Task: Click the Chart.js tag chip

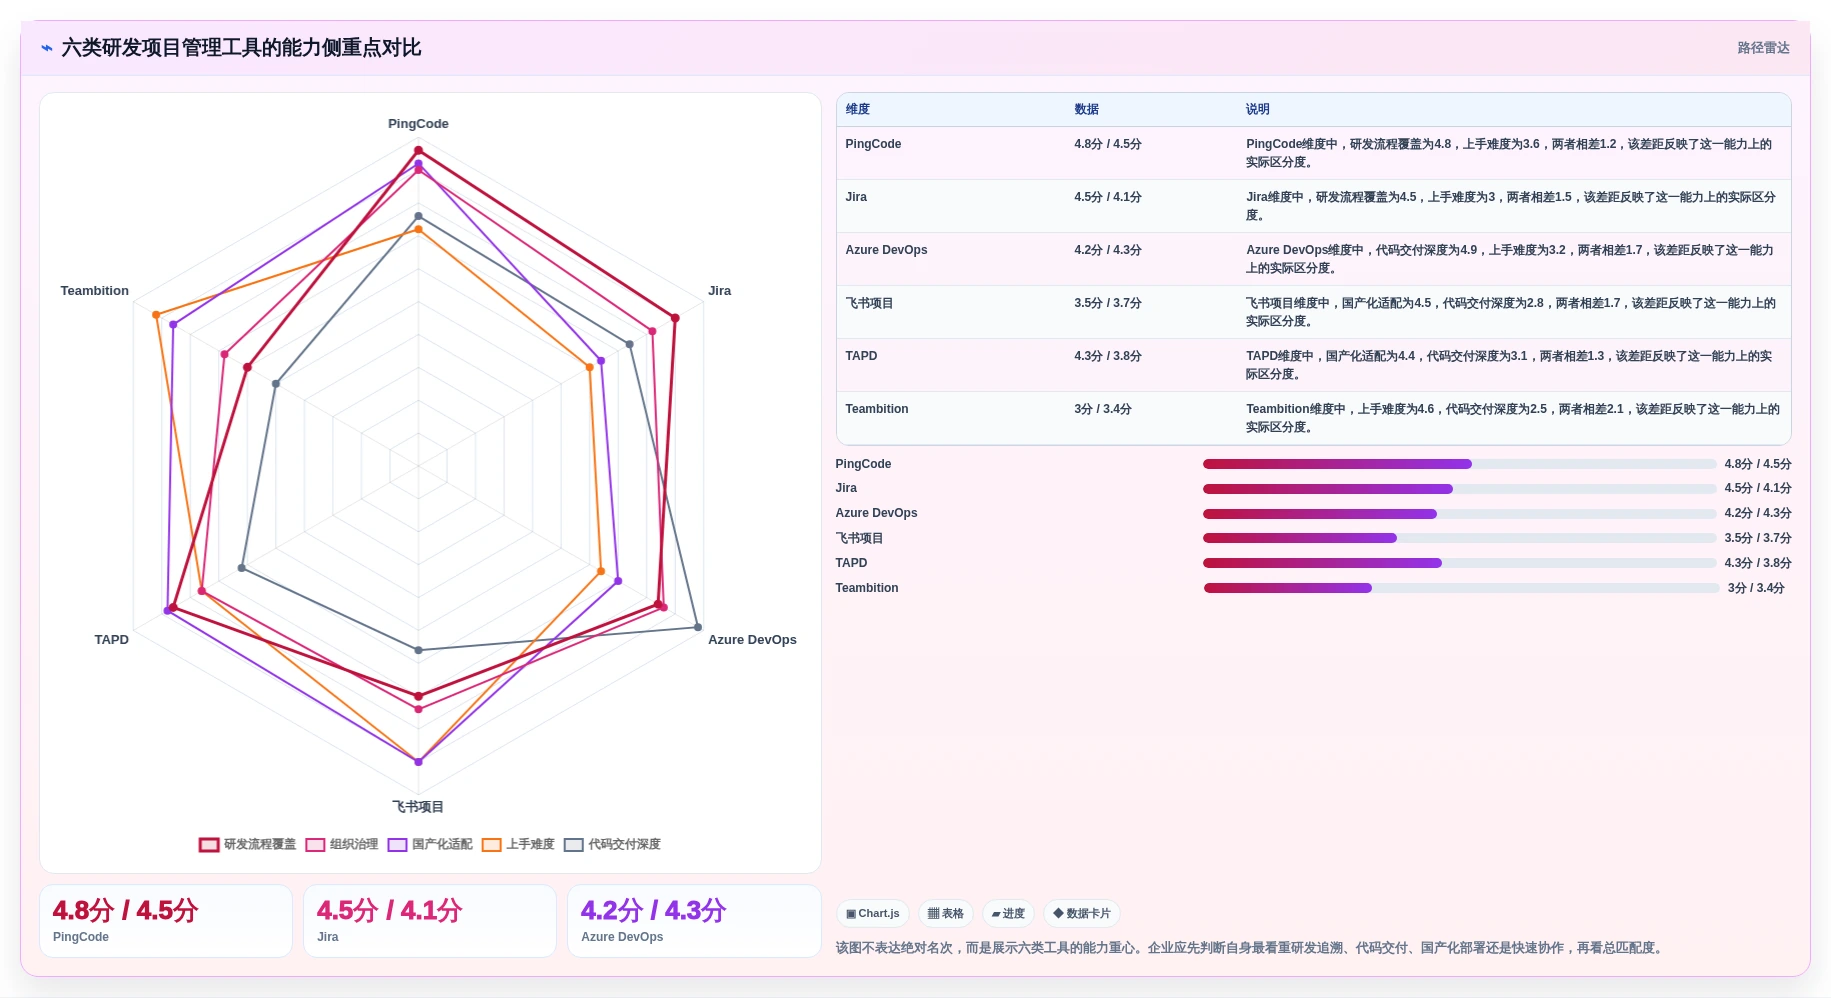Action: click(x=873, y=913)
